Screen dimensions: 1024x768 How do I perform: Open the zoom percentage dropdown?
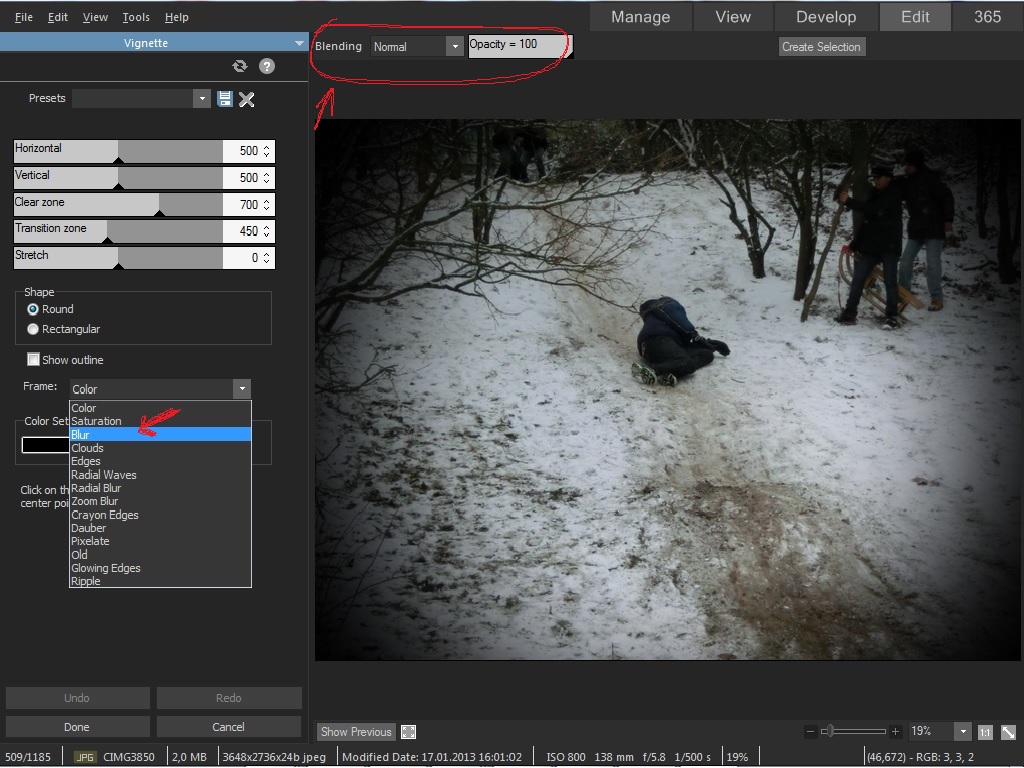[x=961, y=731]
